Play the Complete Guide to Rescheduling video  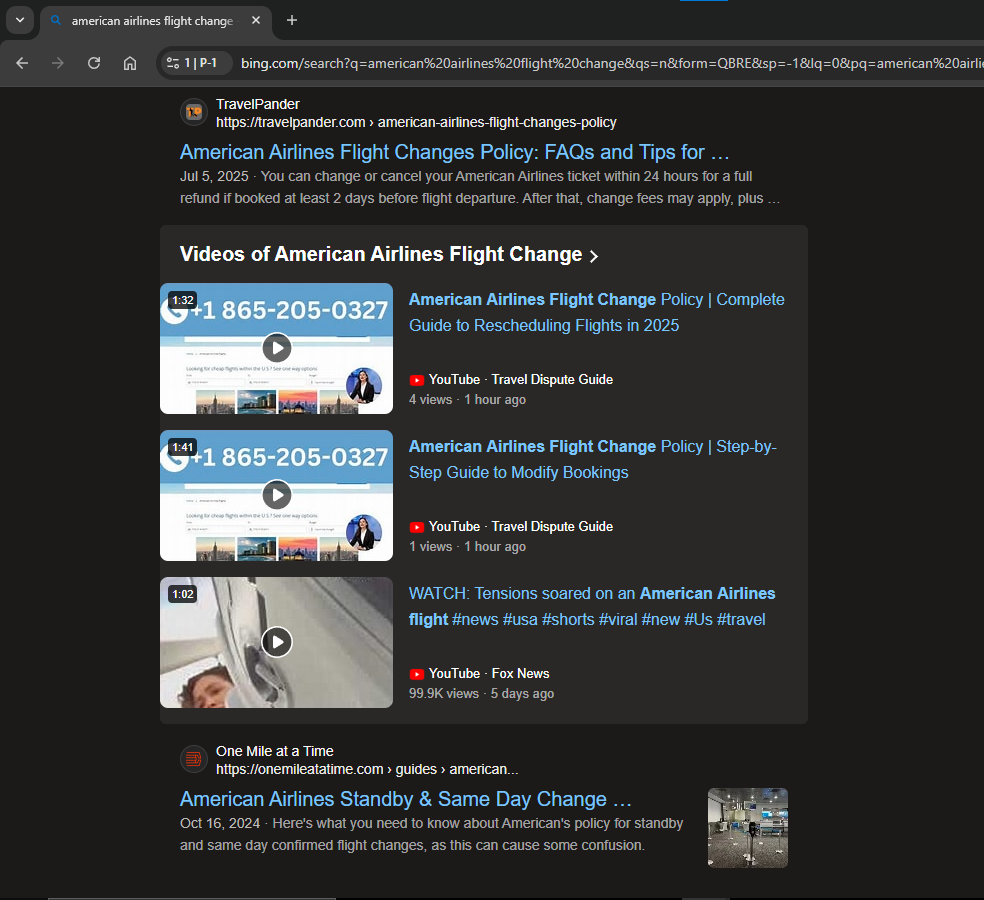pyautogui.click(x=277, y=348)
